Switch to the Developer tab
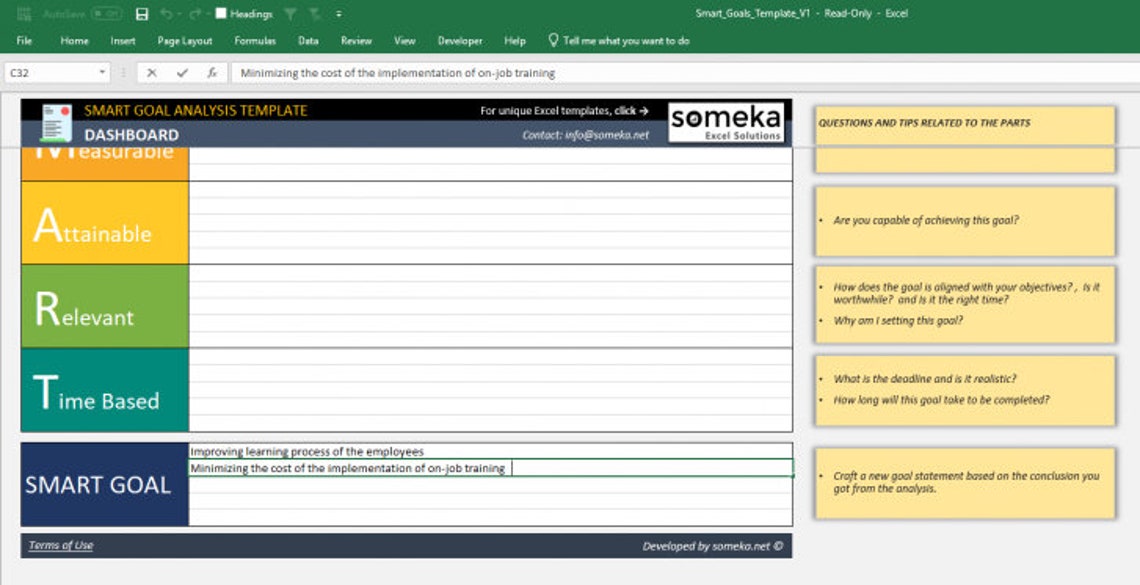 coord(460,41)
